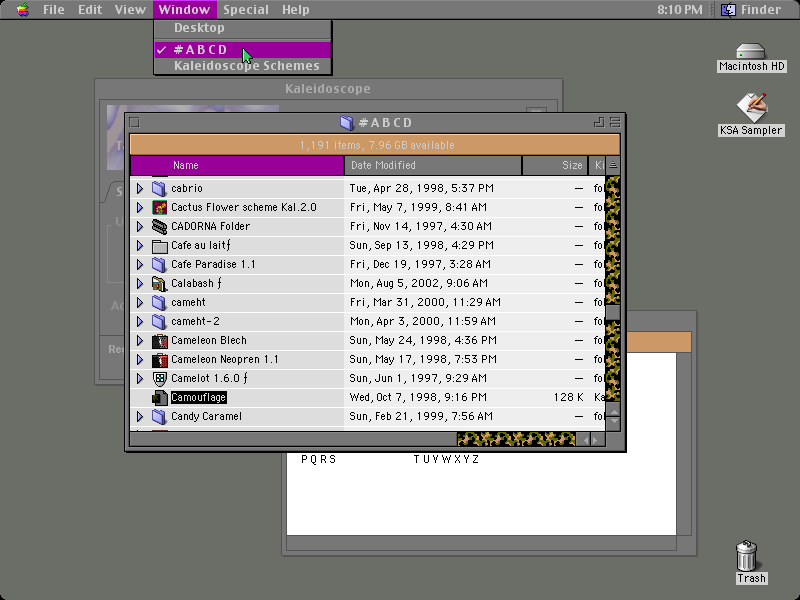
Task: Open the Apple menu icon
Action: click(22, 9)
